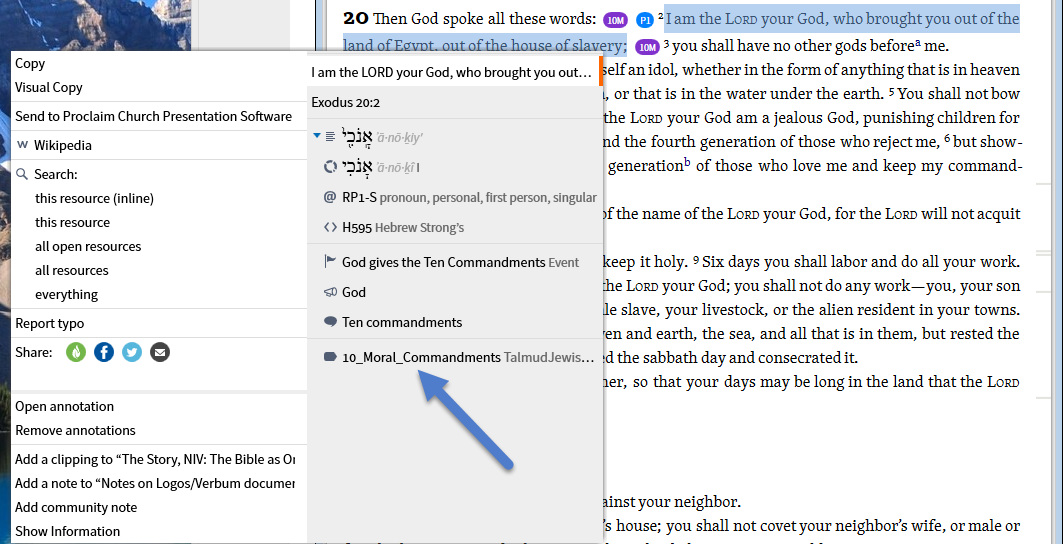The height and width of the screenshot is (544, 1063).
Task: Select Add community note
Action: point(76,507)
